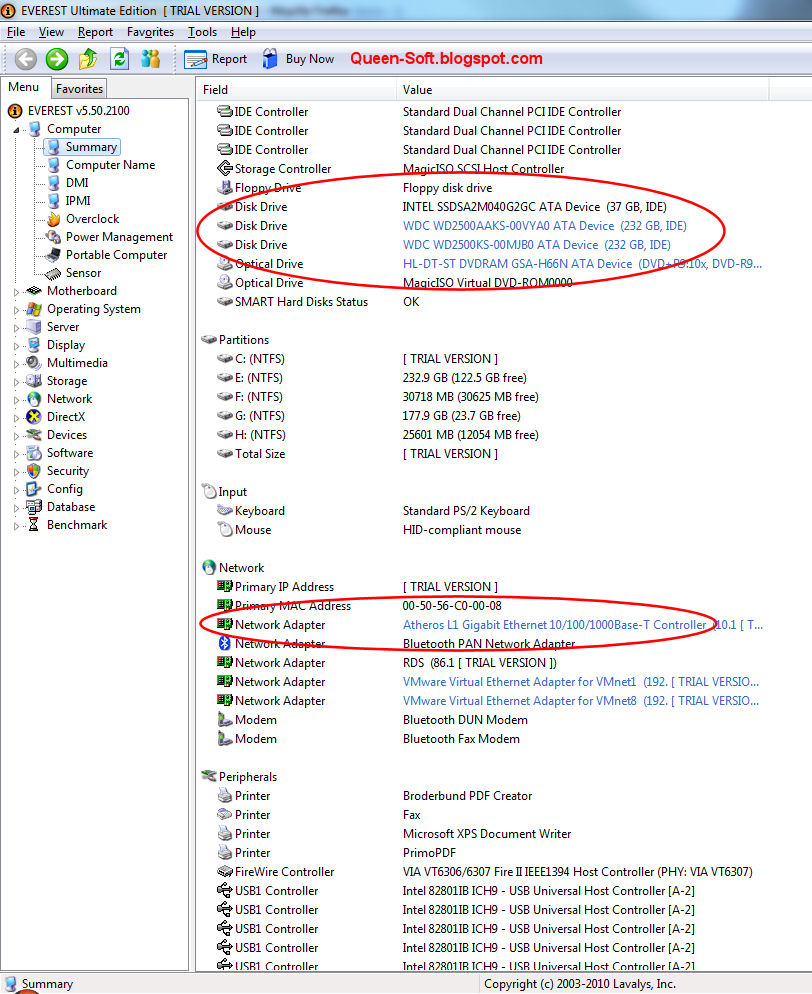The height and width of the screenshot is (994, 812).
Task: Click the Buy Now toolbar button
Action: [299, 59]
